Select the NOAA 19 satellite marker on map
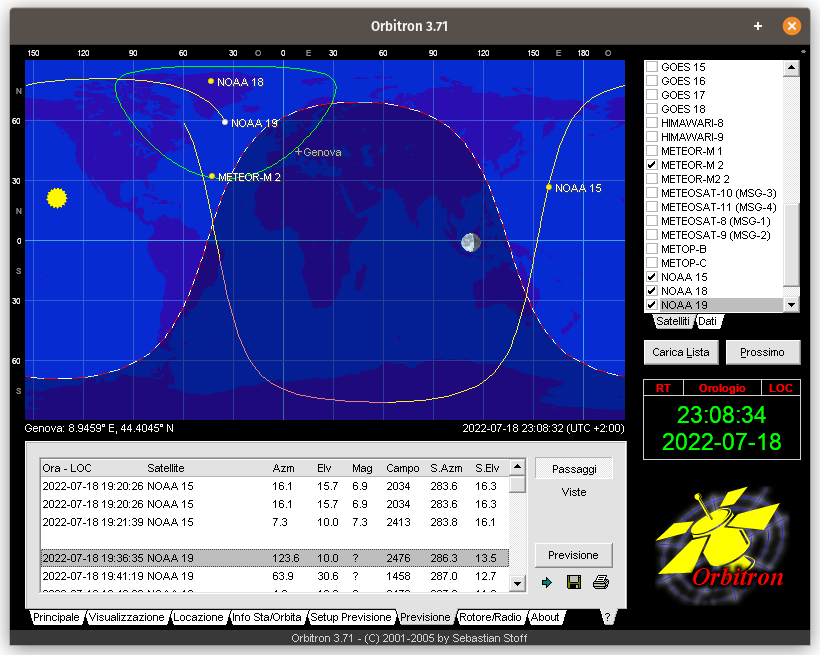The height and width of the screenshot is (655, 820). (x=225, y=122)
